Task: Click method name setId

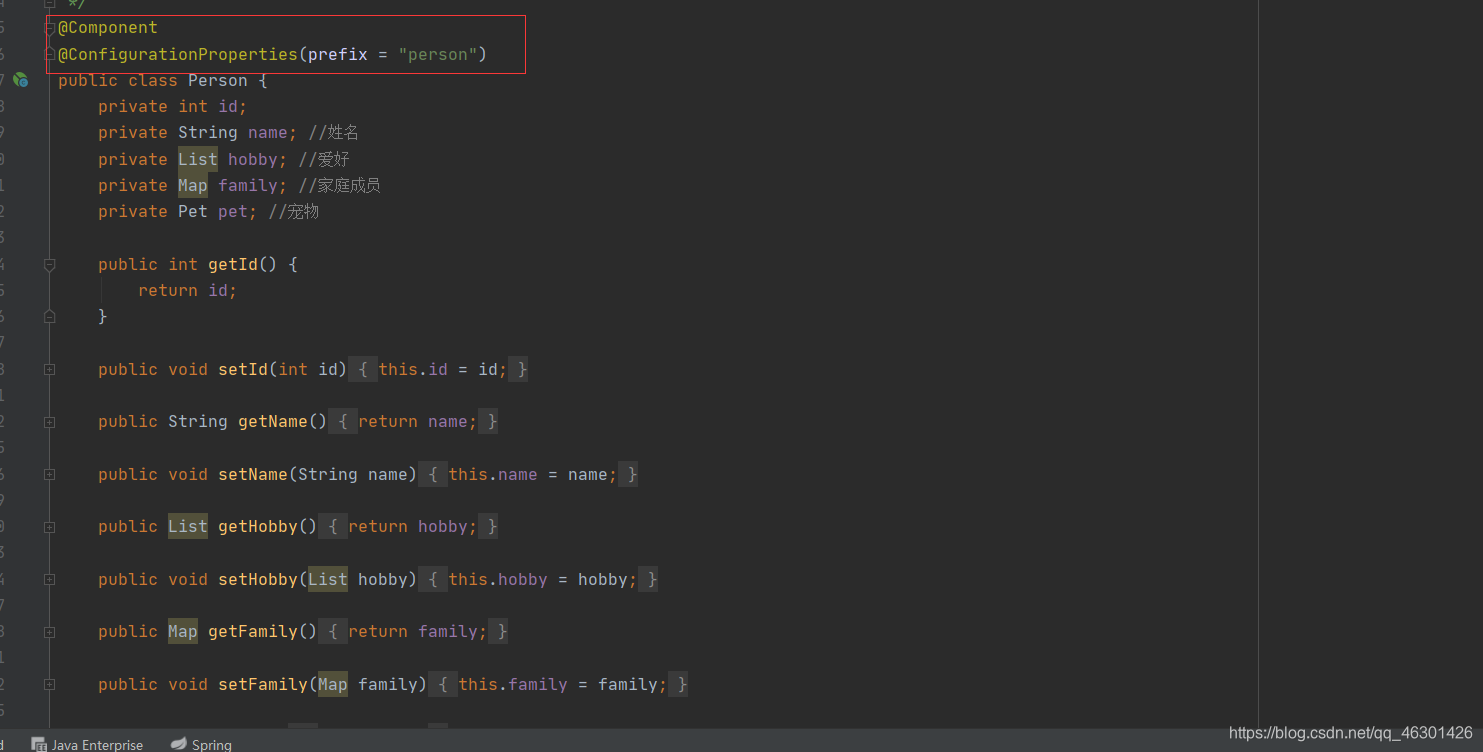Action: click(243, 369)
